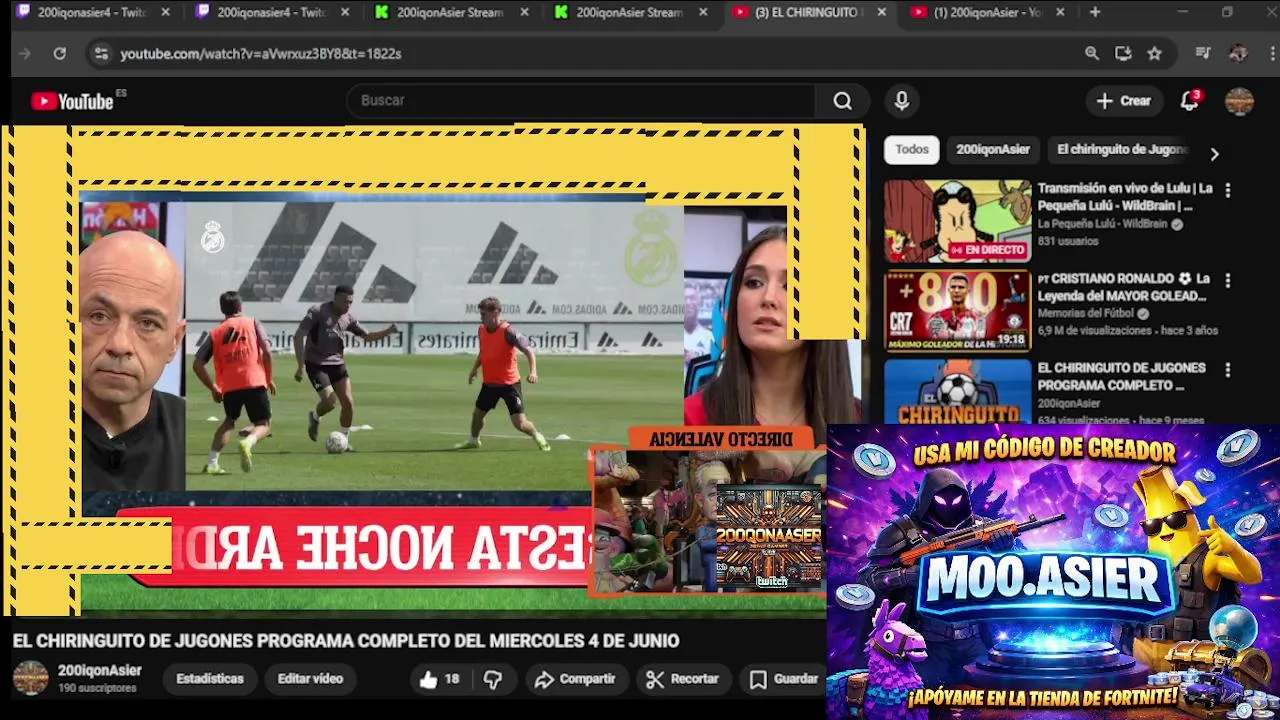This screenshot has height=720, width=1280.
Task: Open site information icon in address bar
Action: (x=100, y=53)
